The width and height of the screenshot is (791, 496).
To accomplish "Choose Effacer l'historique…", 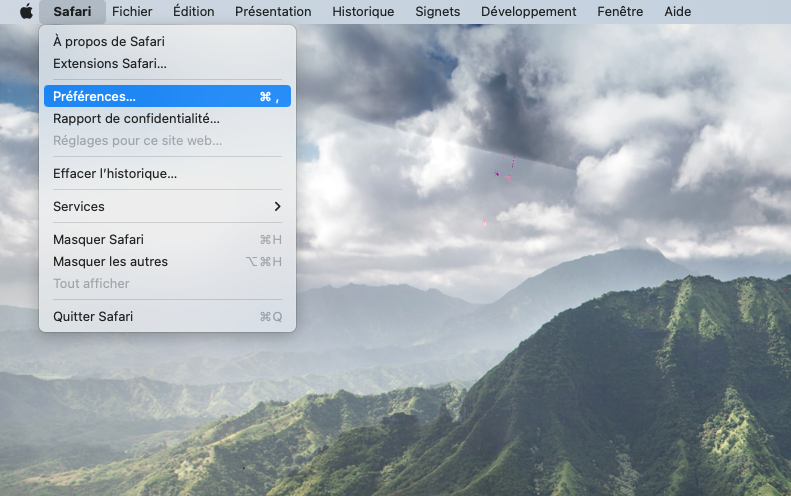I will tap(167, 174).
